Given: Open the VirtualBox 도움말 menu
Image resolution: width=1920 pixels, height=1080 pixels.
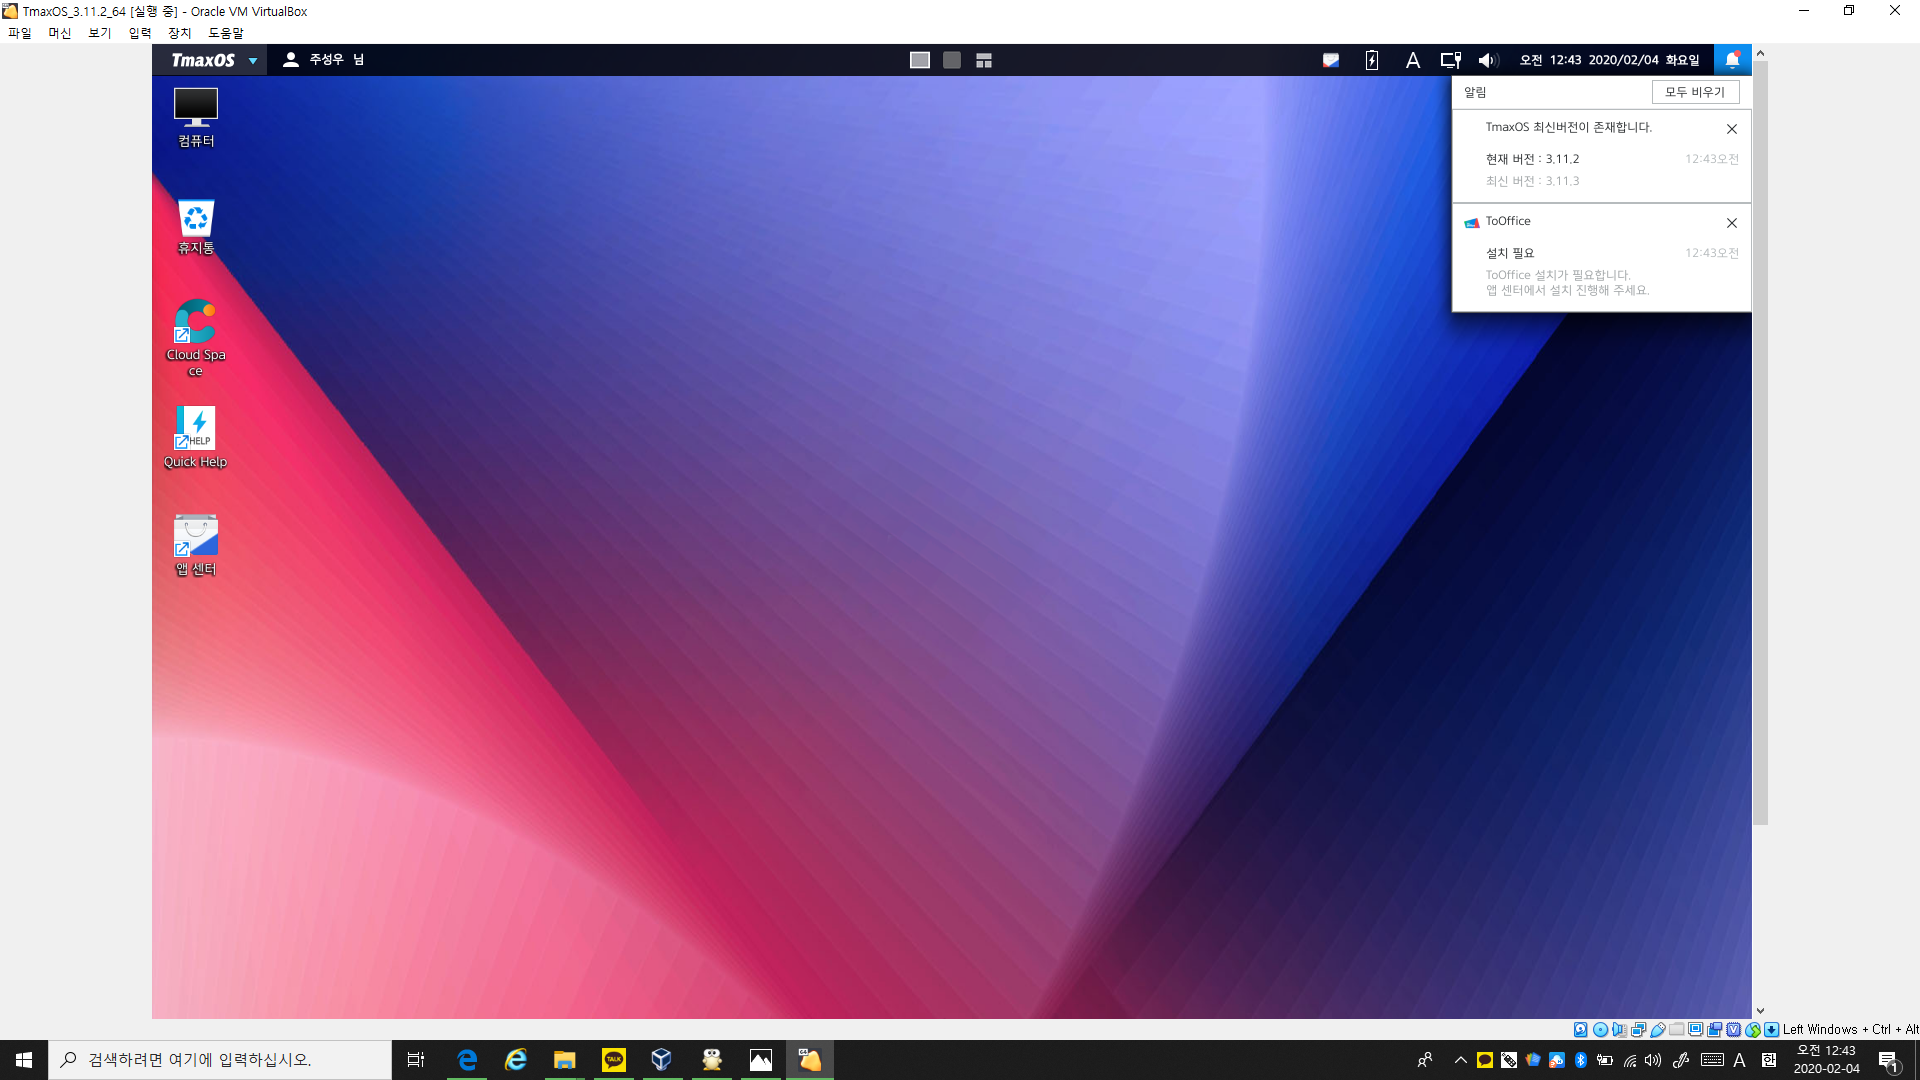Looking at the screenshot, I should coord(226,33).
